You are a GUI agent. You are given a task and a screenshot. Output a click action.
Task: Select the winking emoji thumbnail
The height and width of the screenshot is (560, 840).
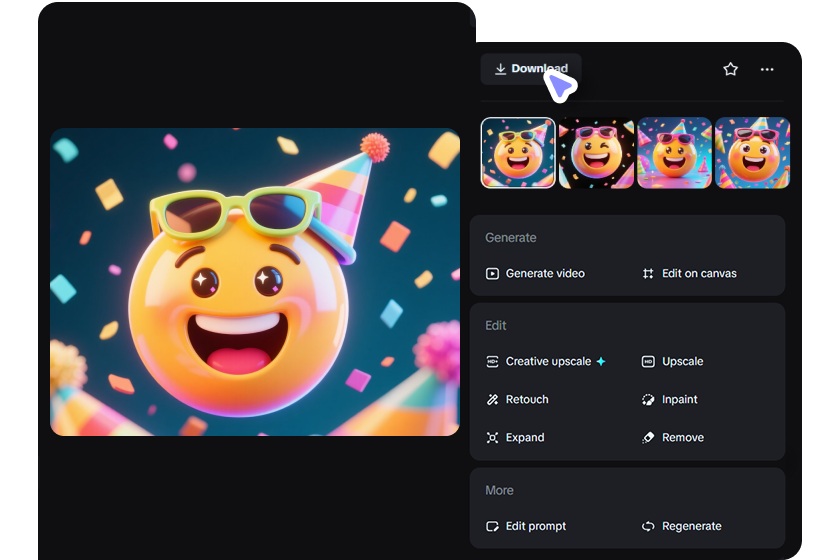tap(596, 153)
